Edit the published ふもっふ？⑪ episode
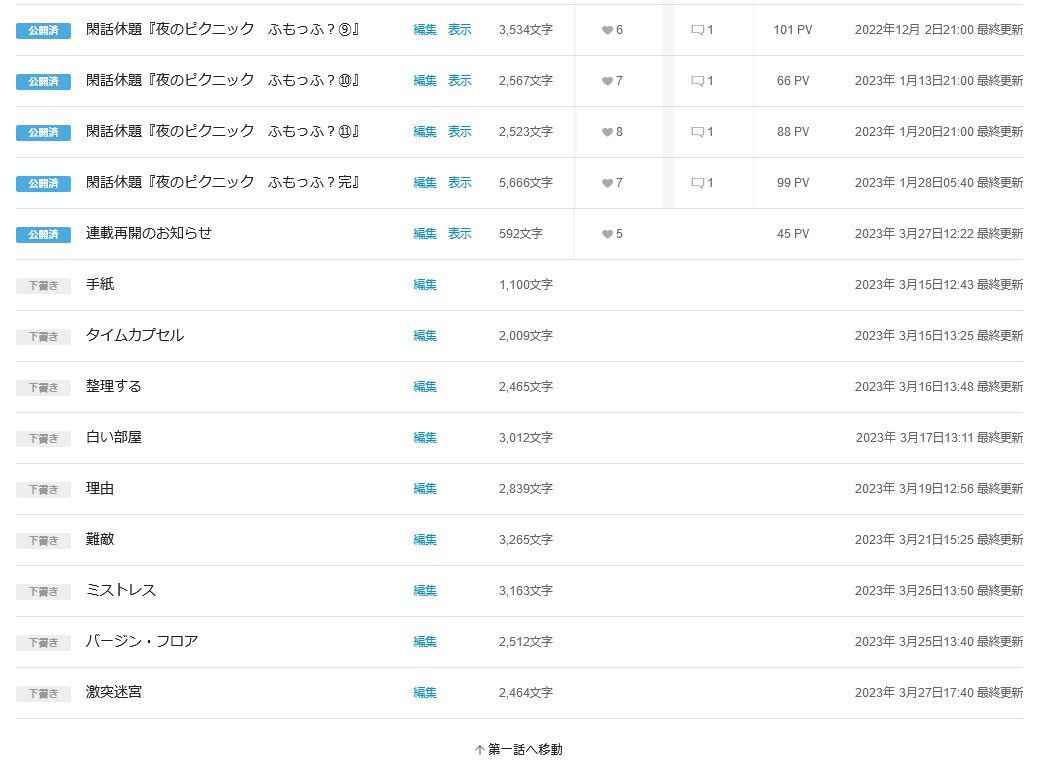 pyautogui.click(x=425, y=132)
